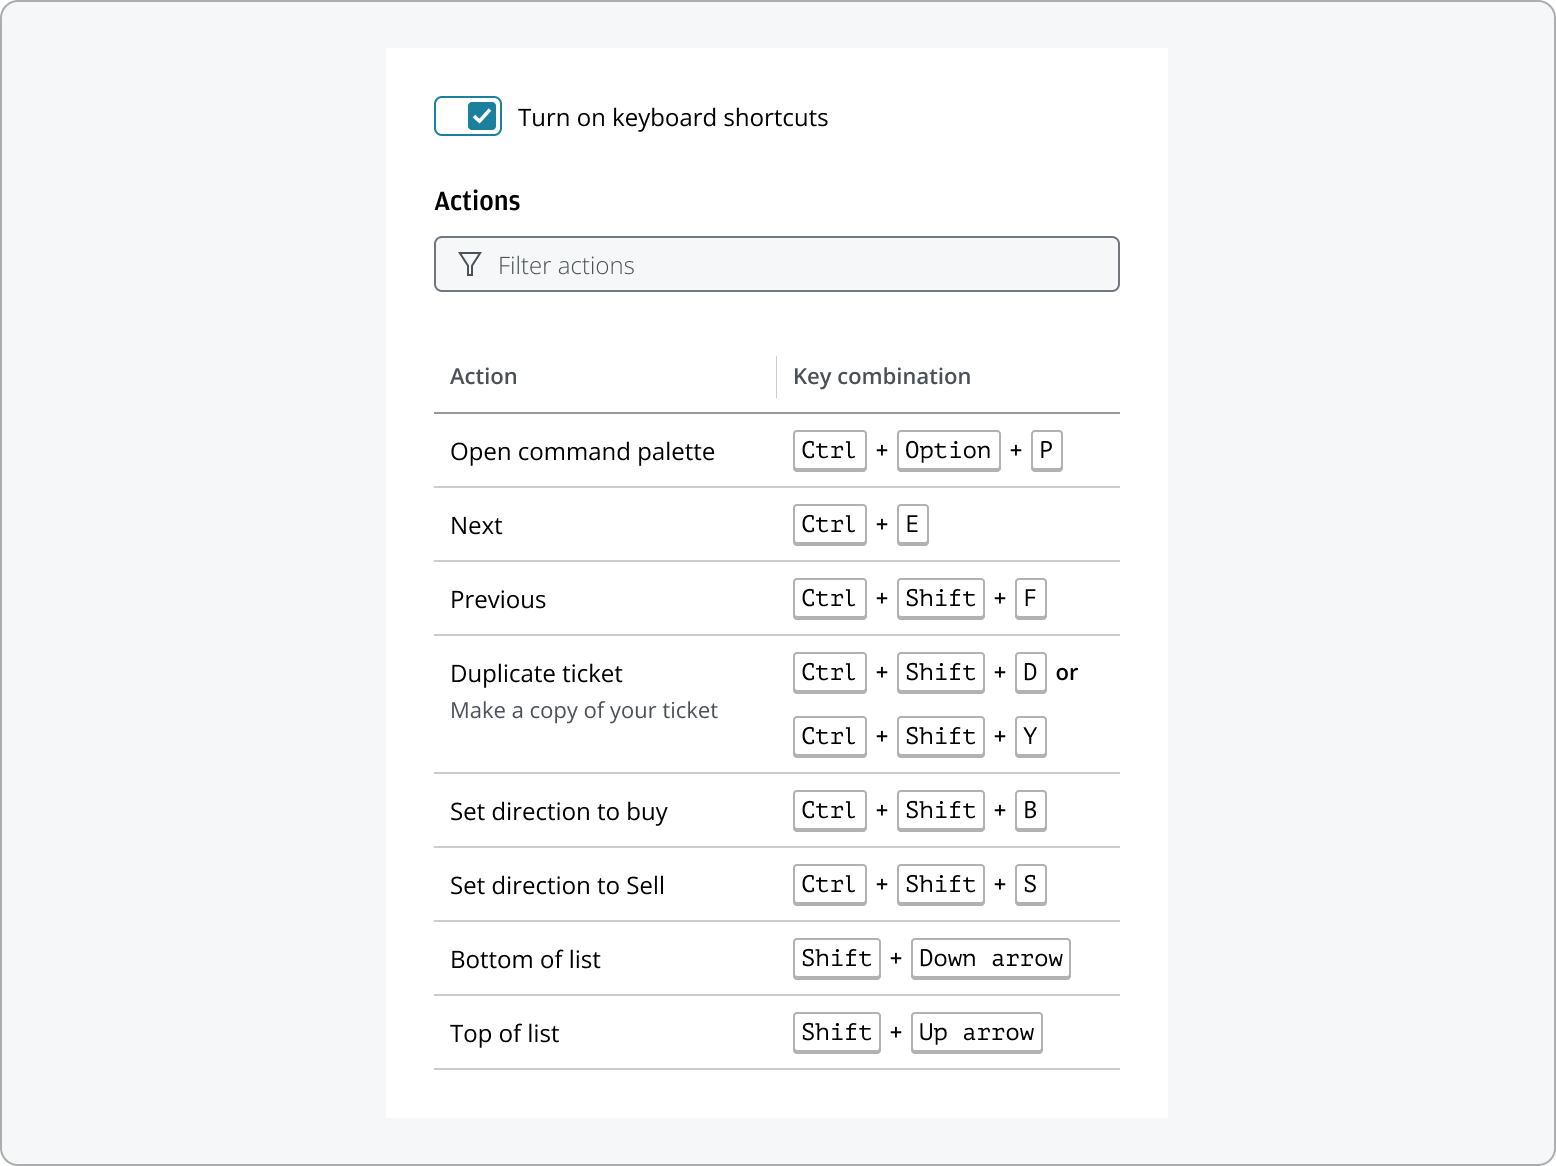Image resolution: width=1556 pixels, height=1166 pixels.
Task: Click the Duplicate ticket row label
Action: 536,673
